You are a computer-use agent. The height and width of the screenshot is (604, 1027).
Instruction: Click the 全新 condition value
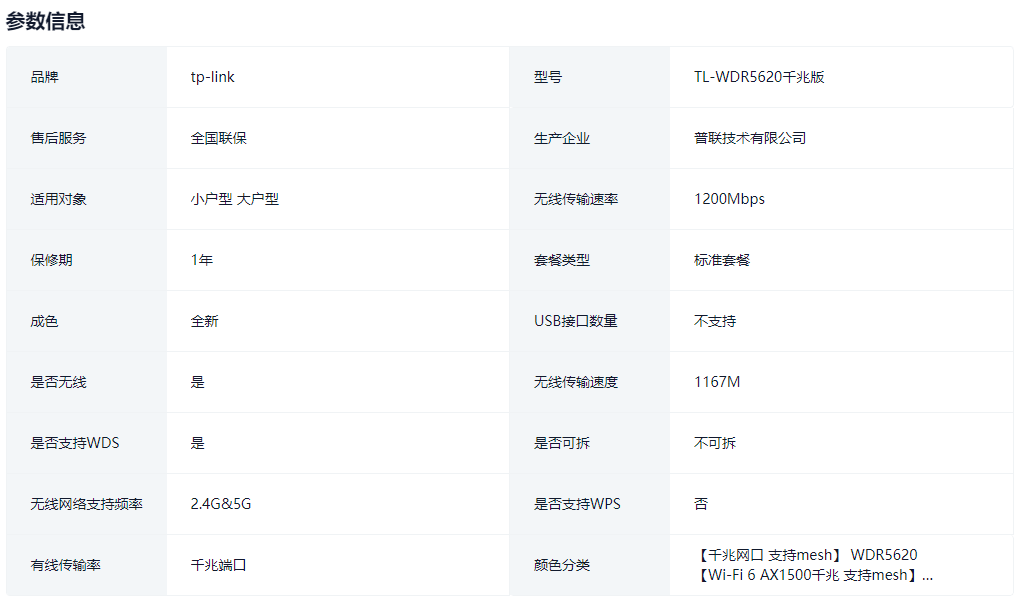204,321
